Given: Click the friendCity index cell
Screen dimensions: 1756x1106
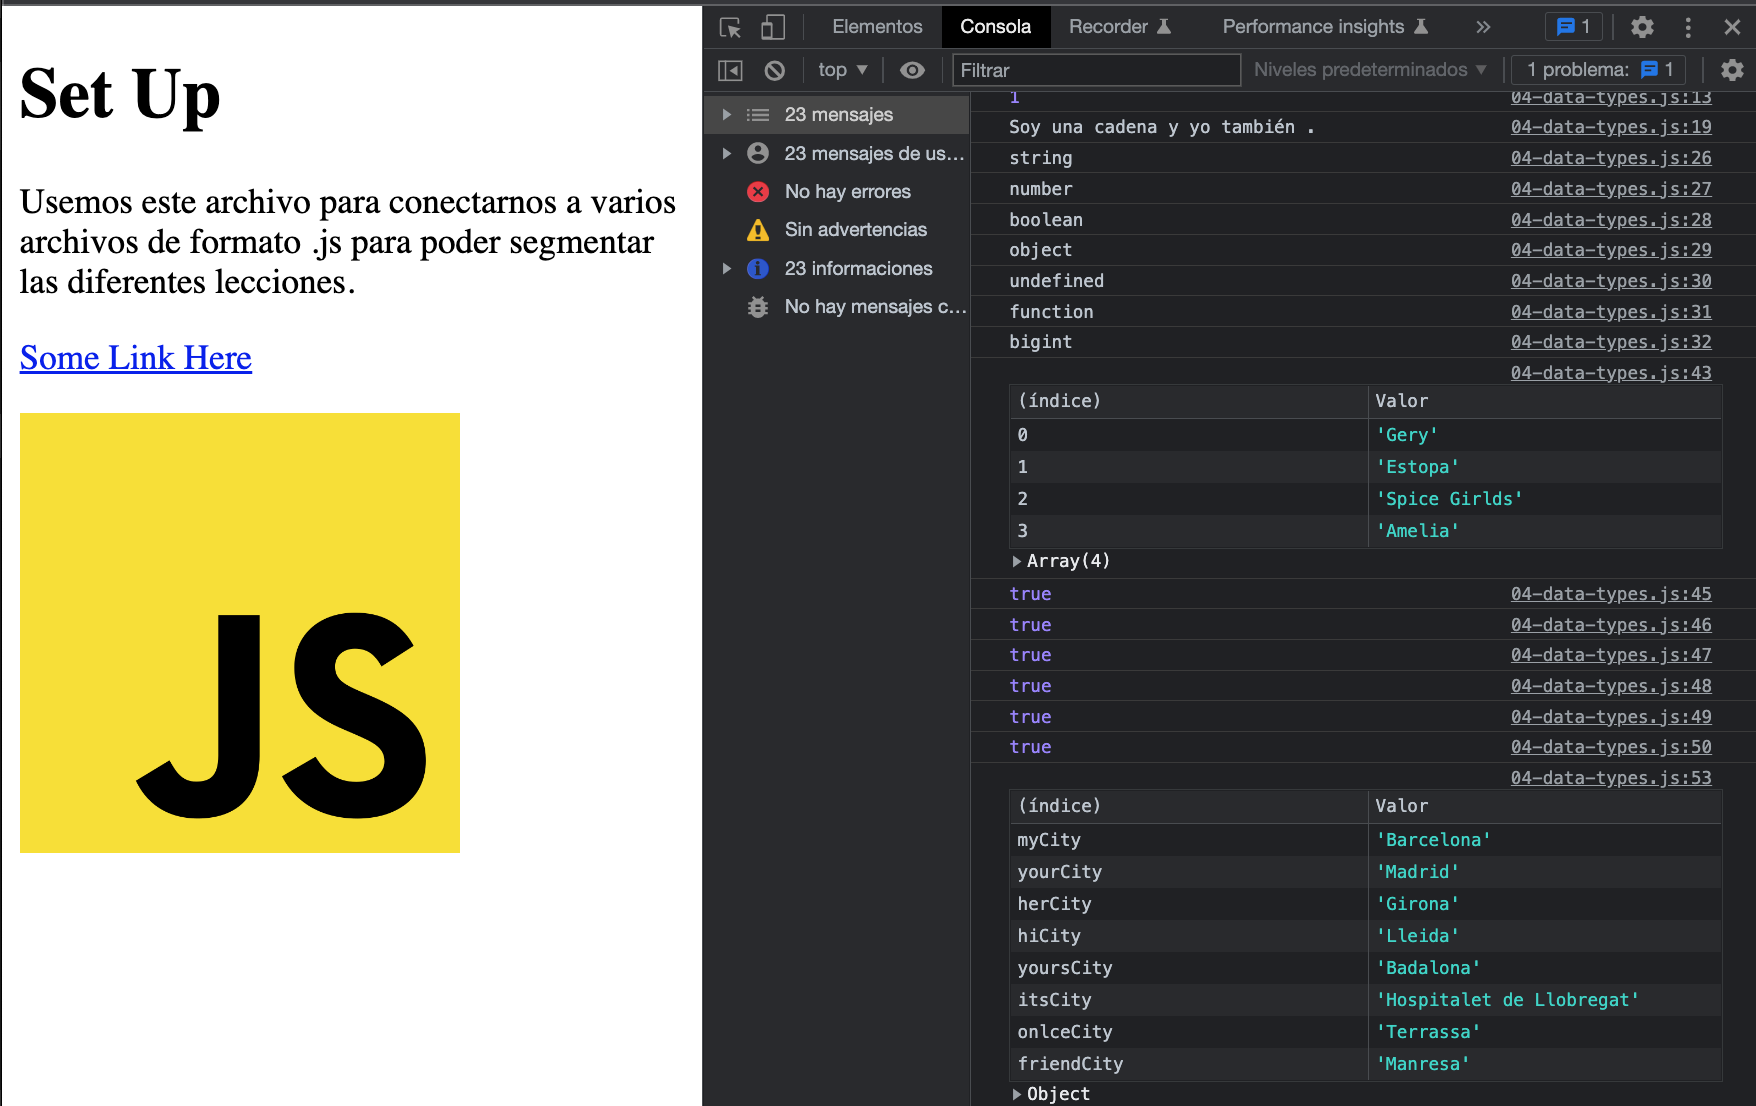Looking at the screenshot, I should tap(1188, 1064).
